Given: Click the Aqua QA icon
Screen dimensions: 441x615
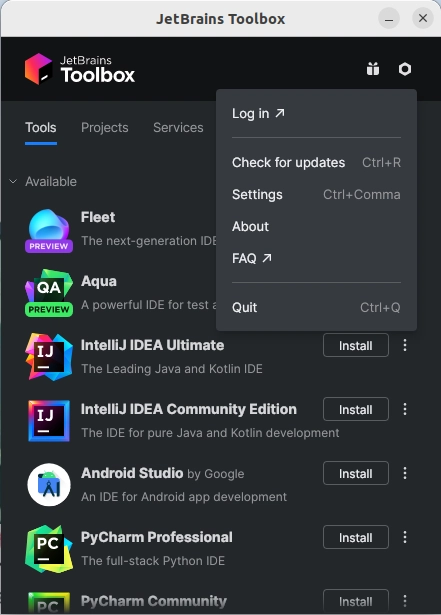Looking at the screenshot, I should click(49, 293).
